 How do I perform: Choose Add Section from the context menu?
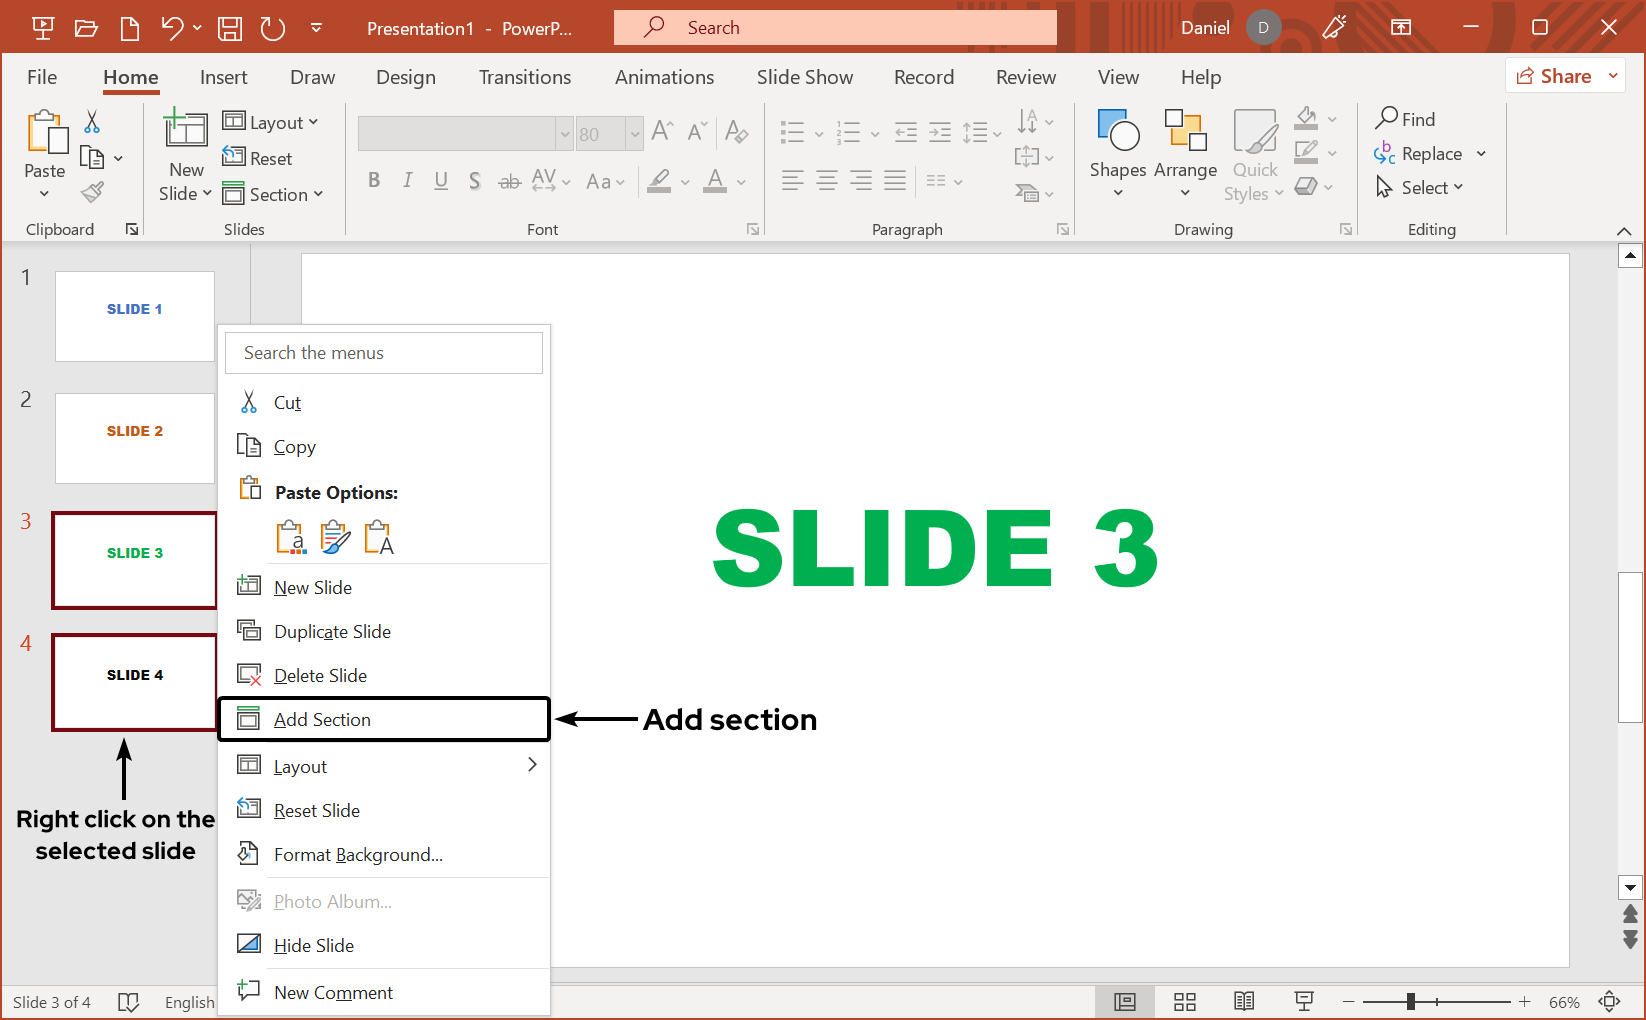322,720
